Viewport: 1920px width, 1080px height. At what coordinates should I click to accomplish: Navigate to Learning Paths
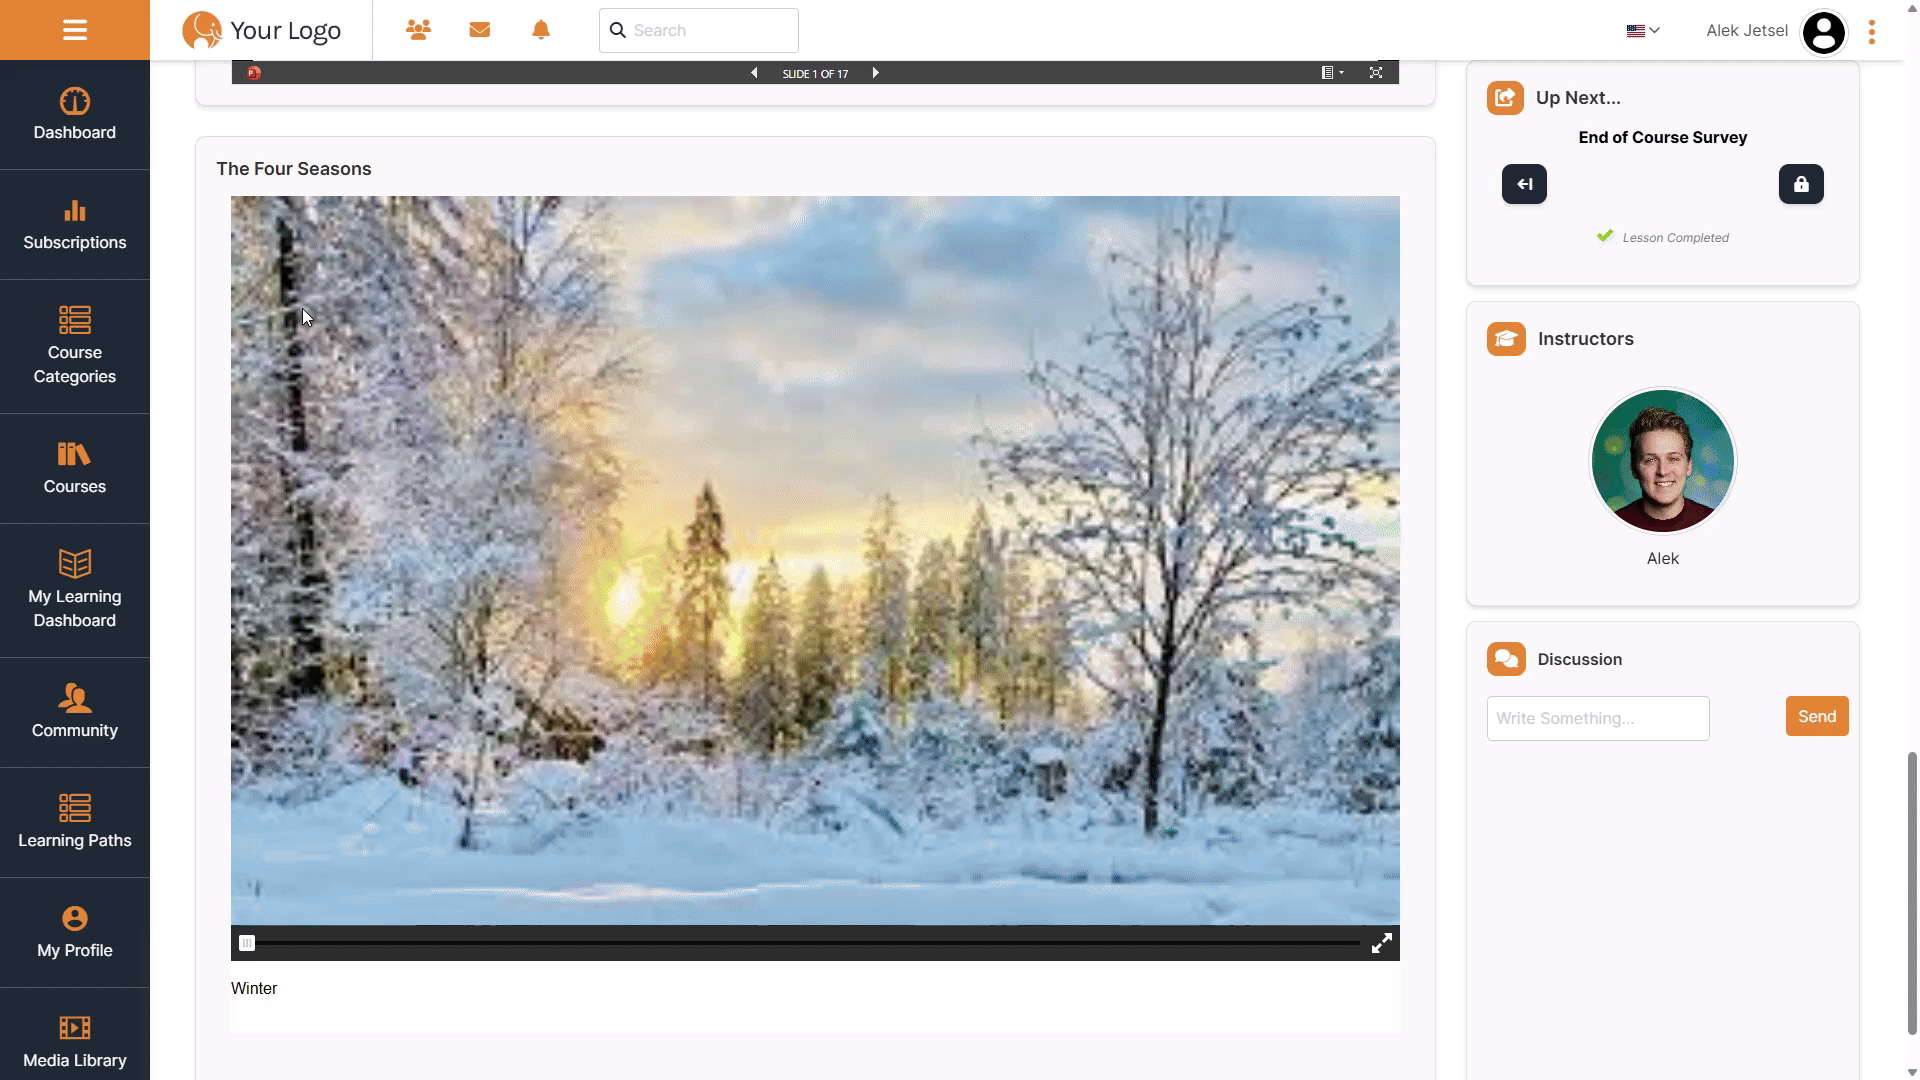(75, 823)
